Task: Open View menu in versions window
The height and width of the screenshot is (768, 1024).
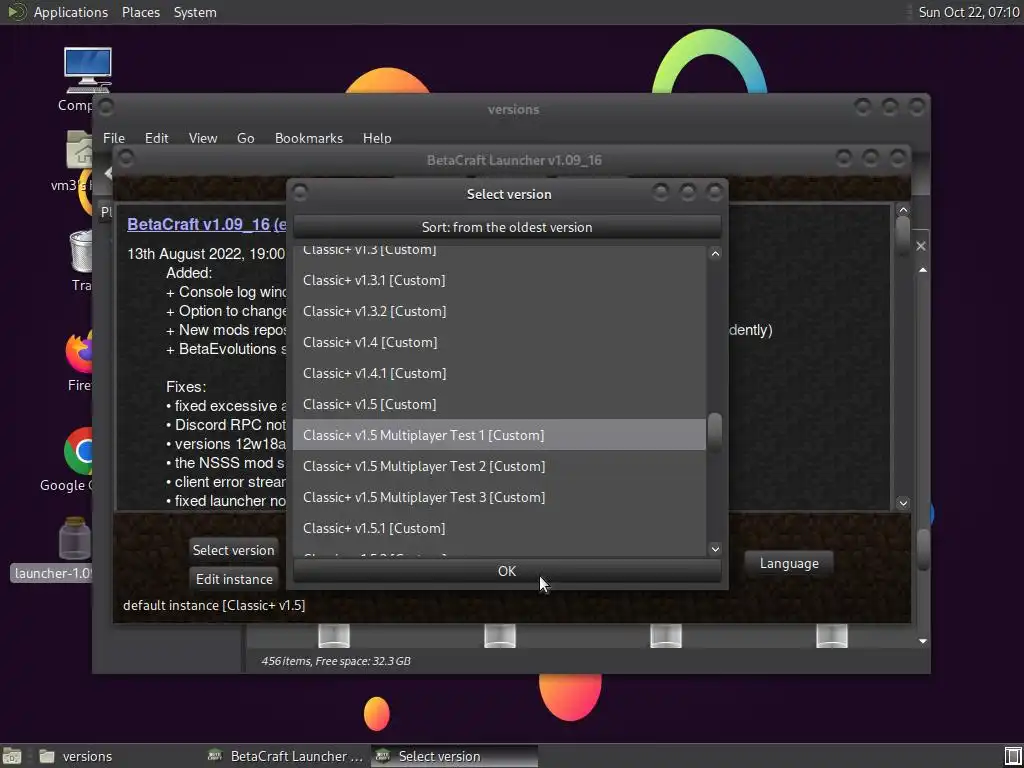Action: coord(203,138)
